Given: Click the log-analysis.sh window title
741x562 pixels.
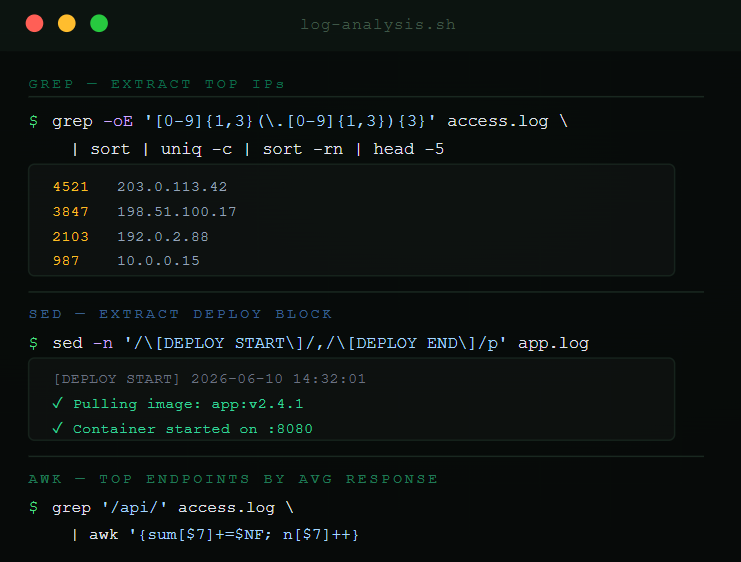Looking at the screenshot, I should coord(378,24).
